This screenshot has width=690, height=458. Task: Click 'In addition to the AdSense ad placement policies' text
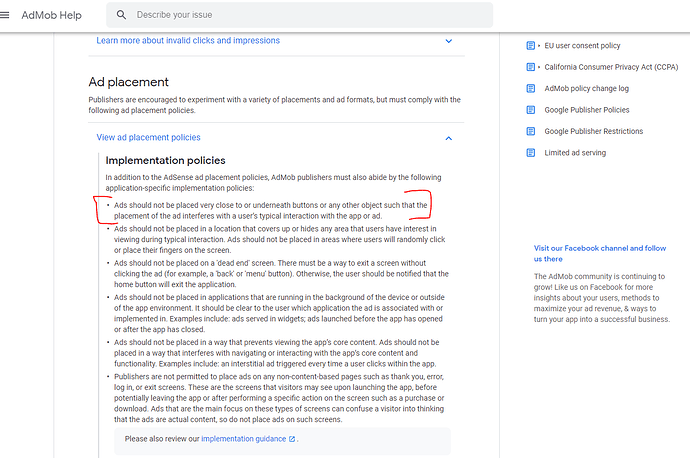273,183
